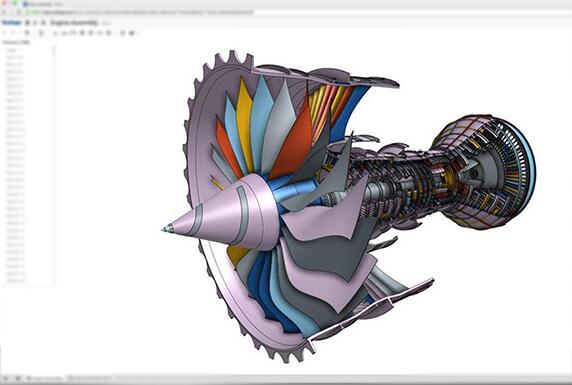Click the browser address bar
Screen dimensions: 572x385
coord(146,12)
